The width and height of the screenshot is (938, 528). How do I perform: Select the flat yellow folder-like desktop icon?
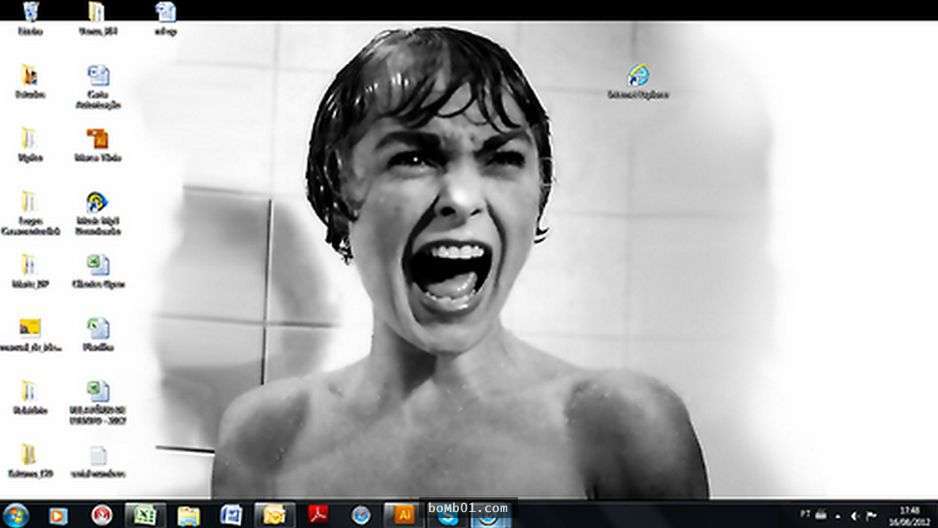[30, 335]
